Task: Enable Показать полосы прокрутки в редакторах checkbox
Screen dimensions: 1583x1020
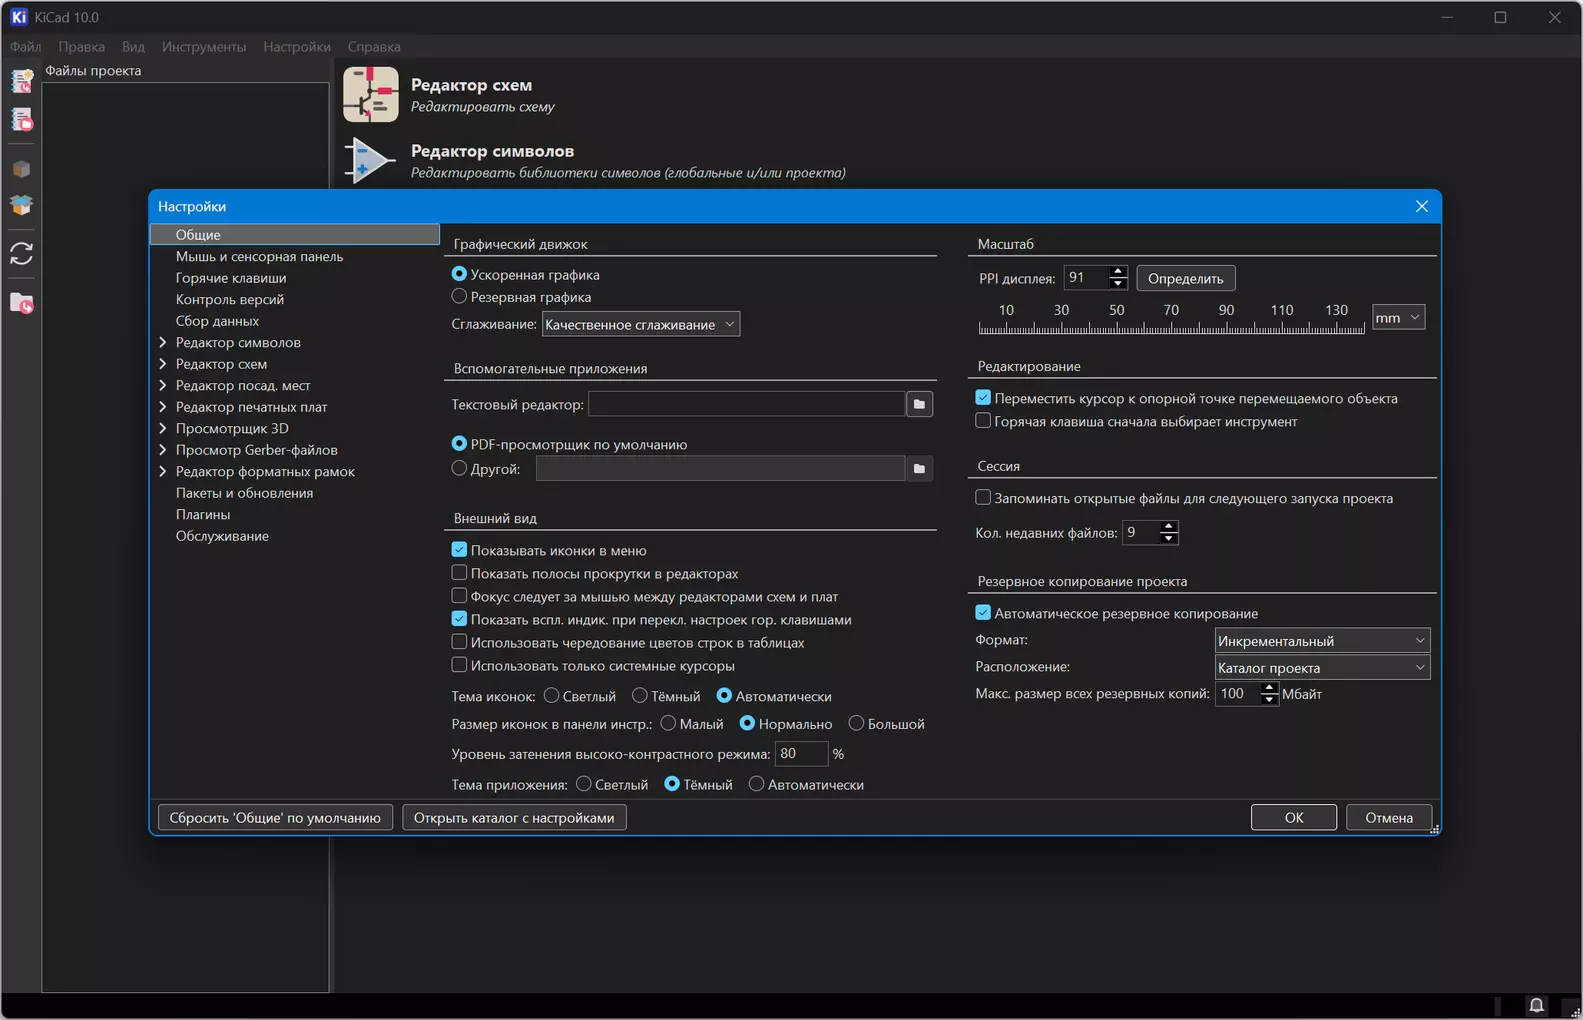Action: [459, 573]
